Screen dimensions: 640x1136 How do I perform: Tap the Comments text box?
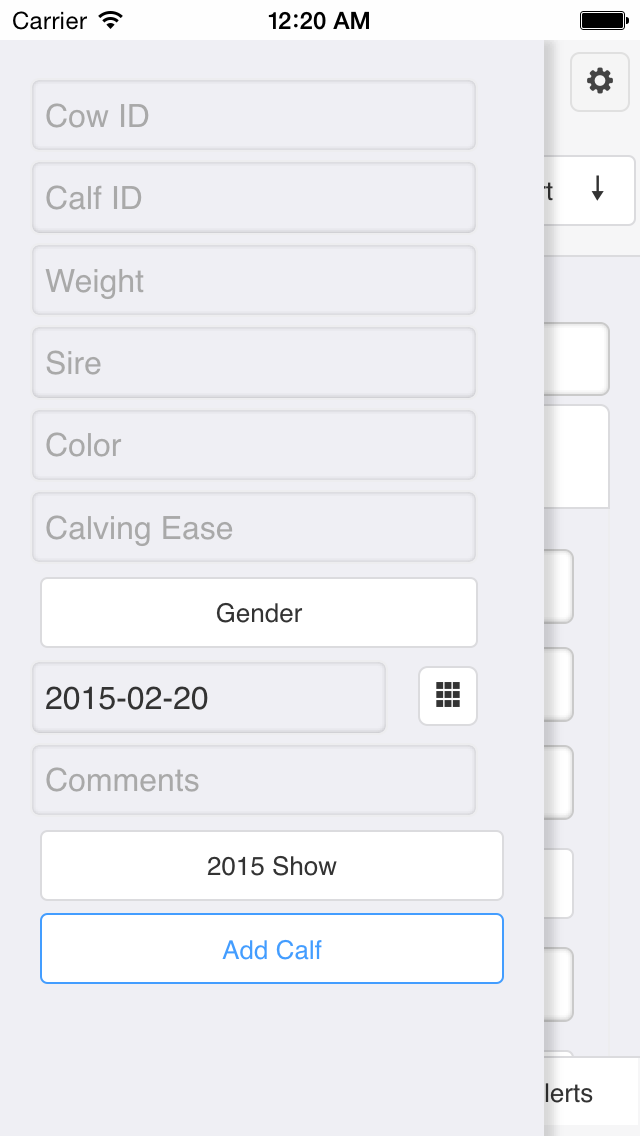coord(254,780)
